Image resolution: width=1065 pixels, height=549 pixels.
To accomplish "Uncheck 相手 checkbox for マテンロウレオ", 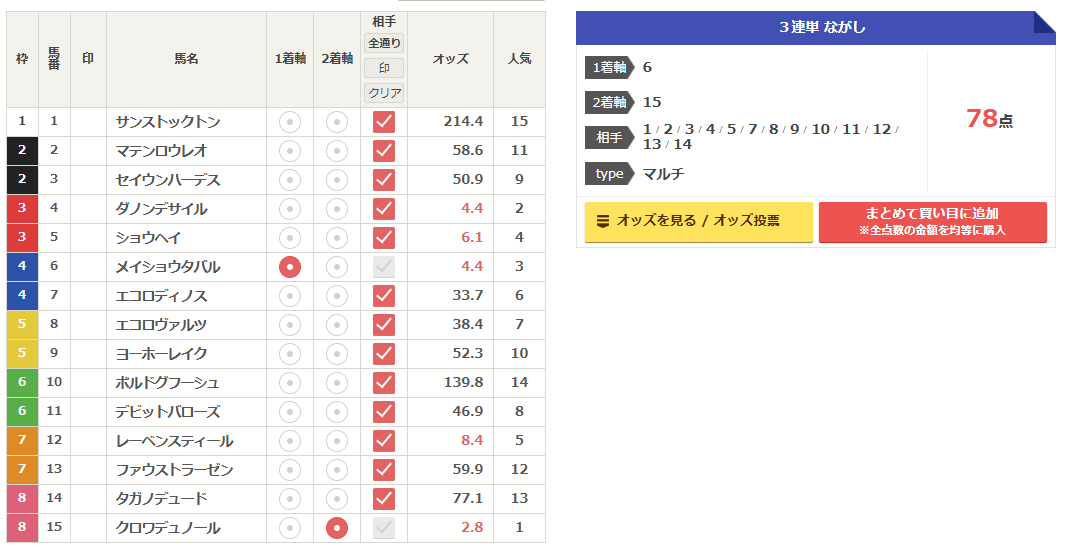I will 384,151.
